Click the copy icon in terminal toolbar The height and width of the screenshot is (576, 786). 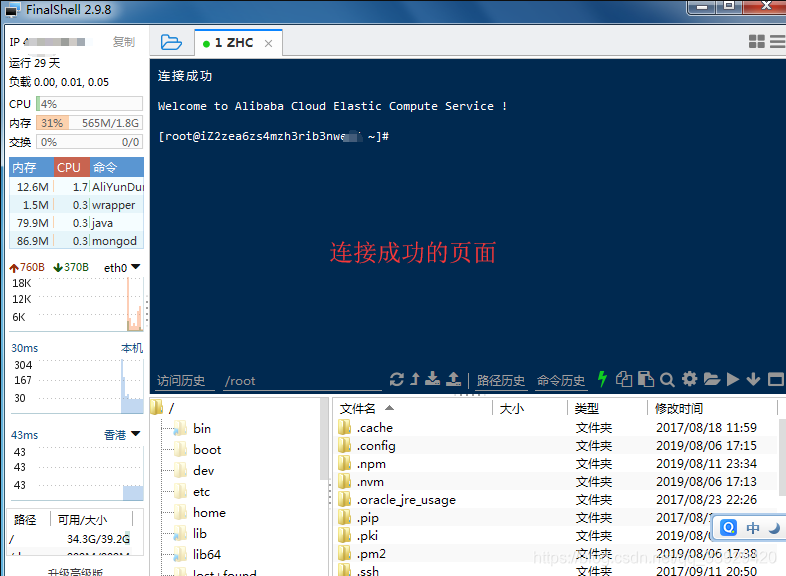pyautogui.click(x=624, y=379)
